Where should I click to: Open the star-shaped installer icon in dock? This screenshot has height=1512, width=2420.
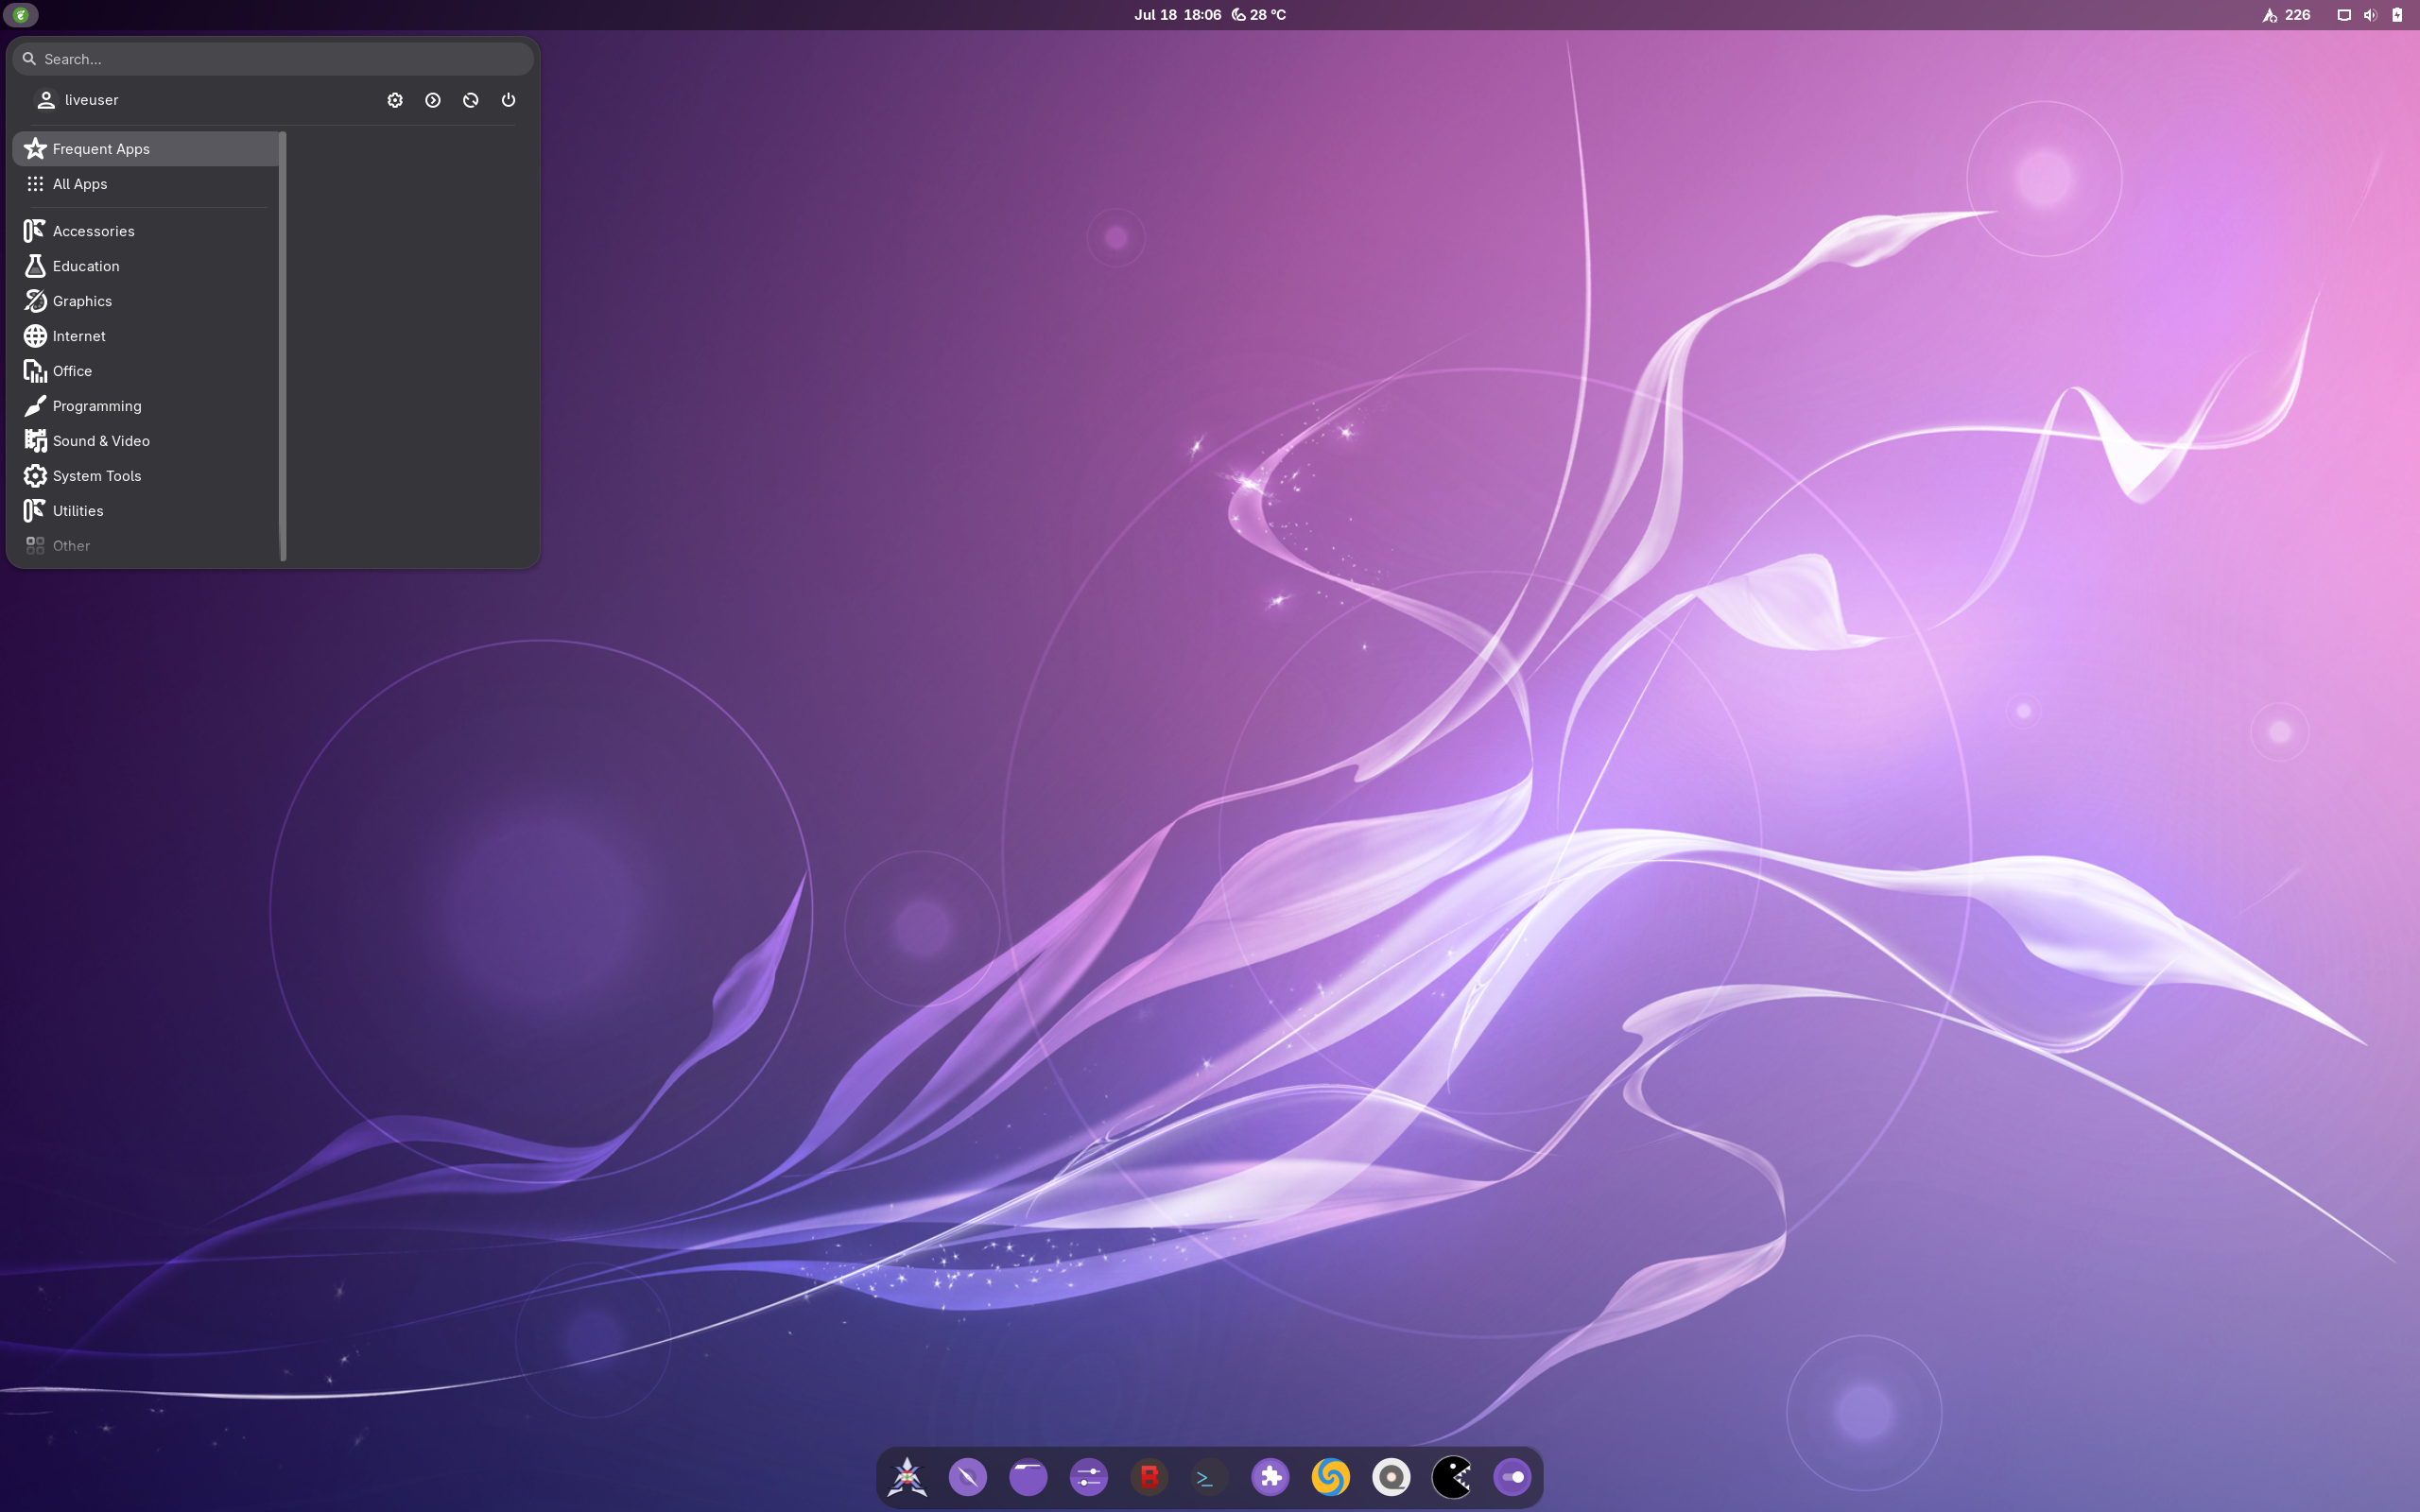click(x=907, y=1476)
